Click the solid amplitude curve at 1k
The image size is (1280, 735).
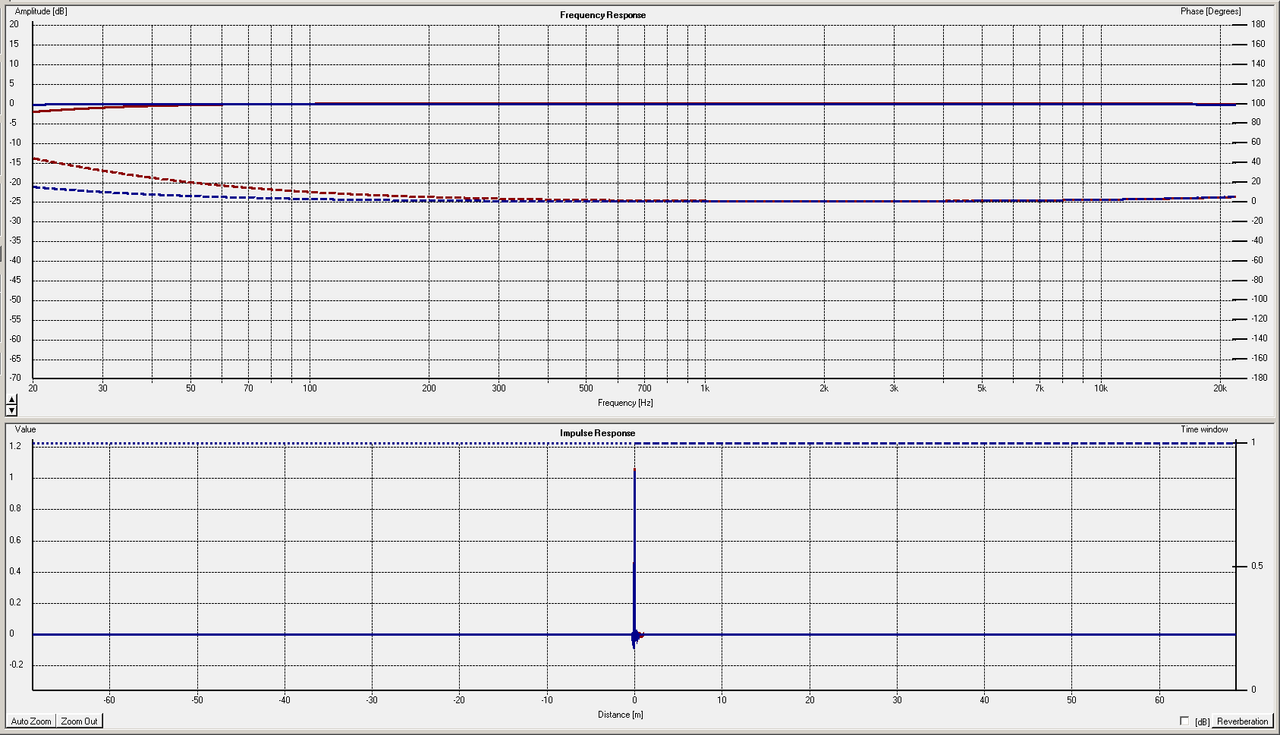tap(705, 103)
